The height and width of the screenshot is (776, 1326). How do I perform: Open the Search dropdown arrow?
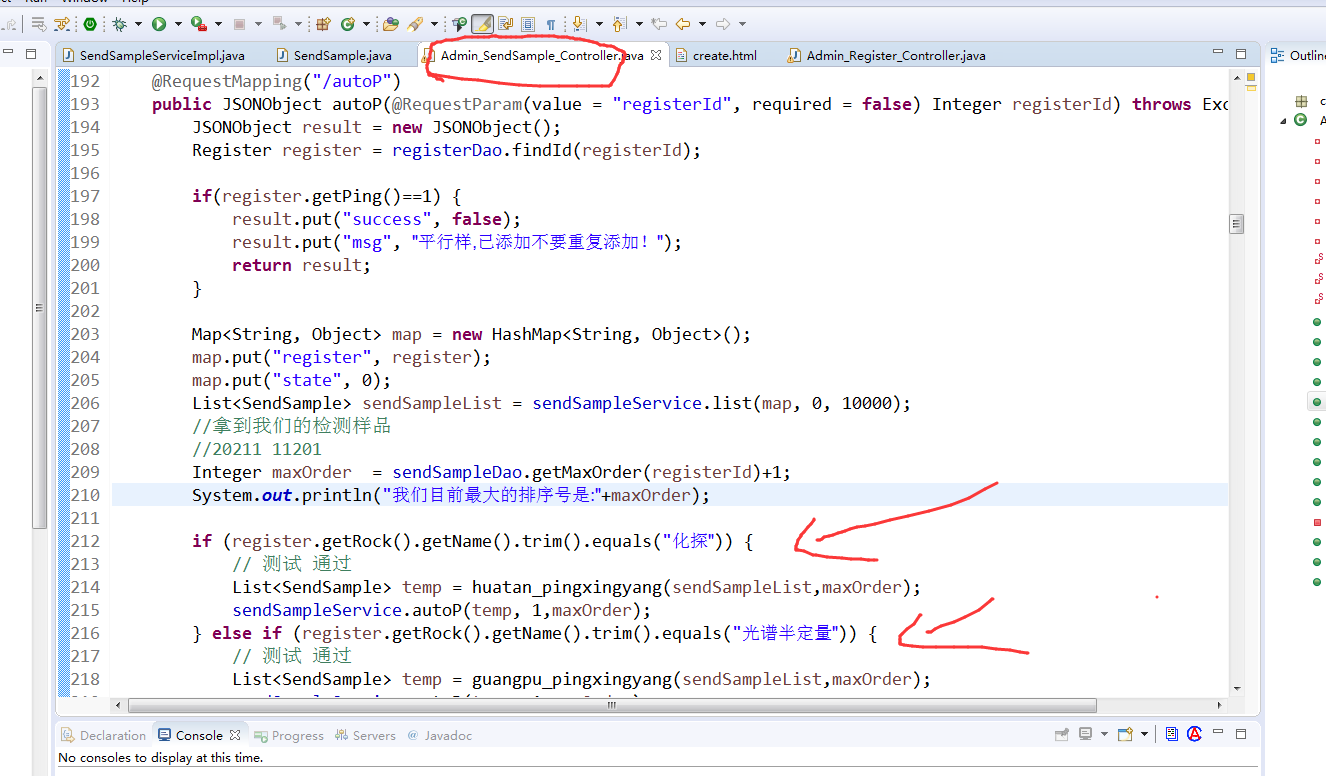(434, 23)
